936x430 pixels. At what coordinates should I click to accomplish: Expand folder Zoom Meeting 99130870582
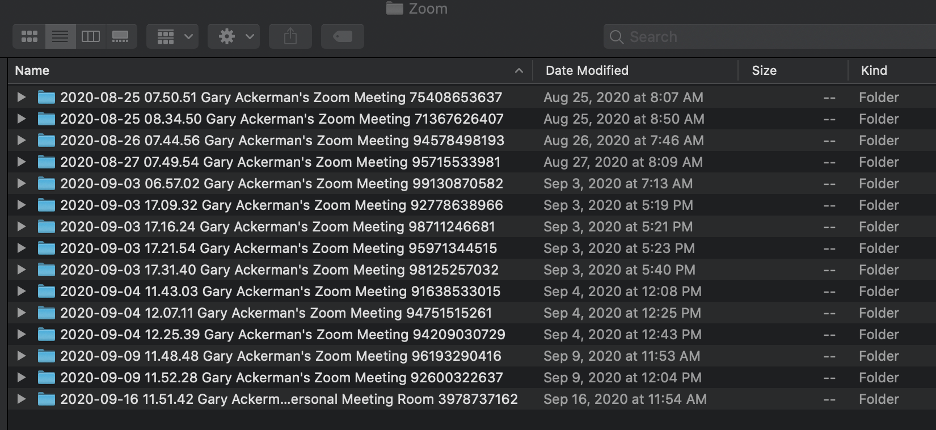(21, 183)
